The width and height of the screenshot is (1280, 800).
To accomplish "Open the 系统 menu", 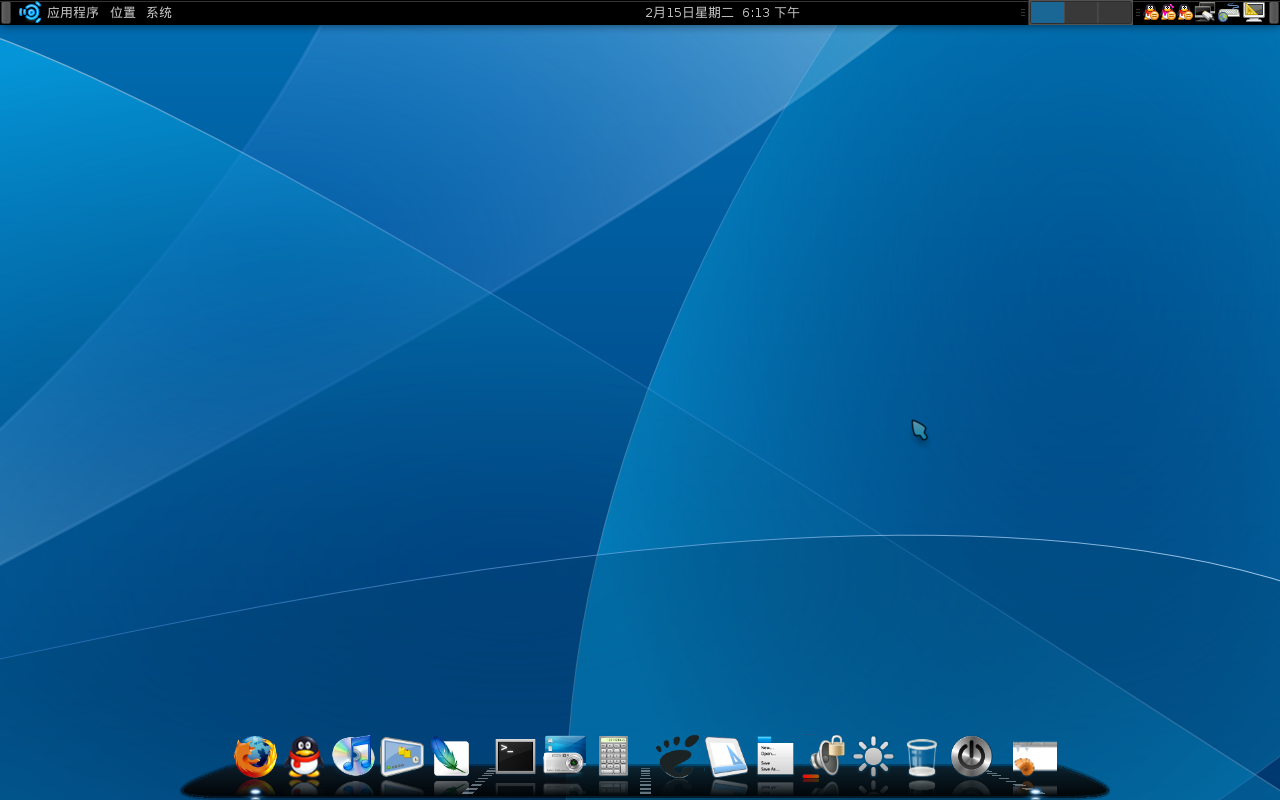I will point(159,13).
